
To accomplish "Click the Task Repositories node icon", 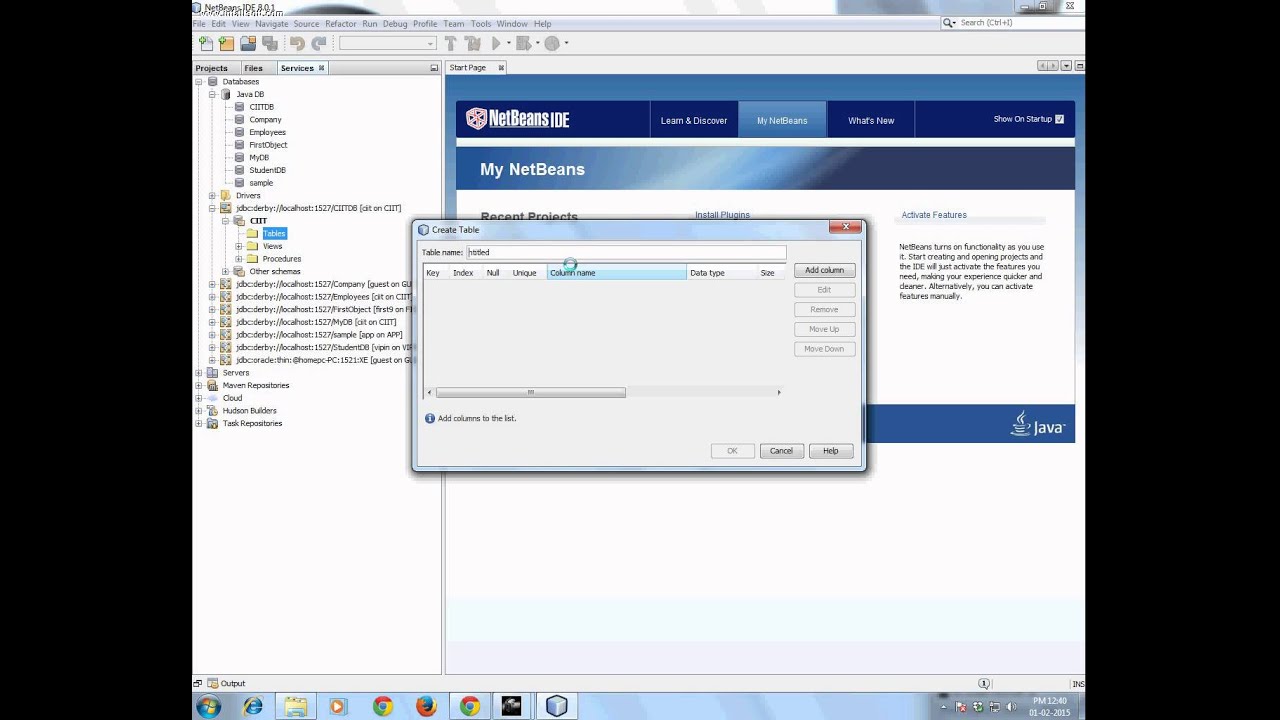I will point(212,423).
